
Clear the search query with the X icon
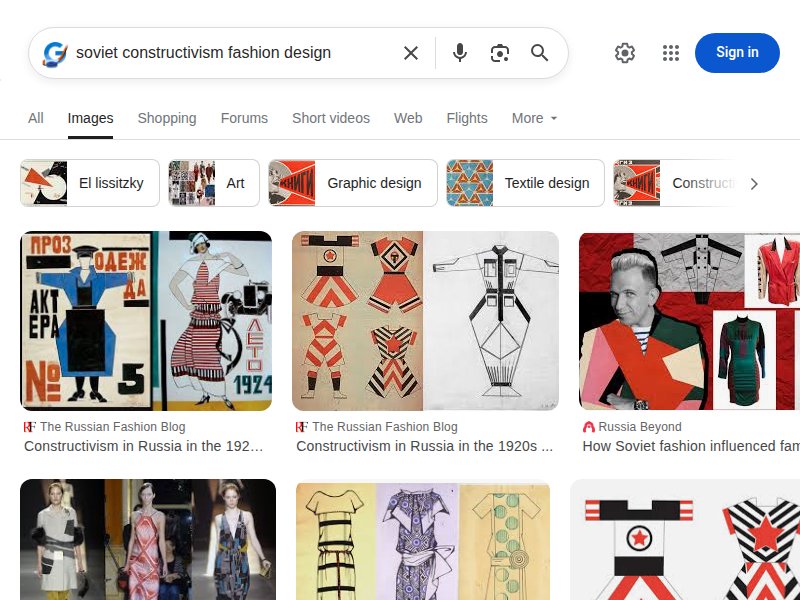click(x=411, y=53)
